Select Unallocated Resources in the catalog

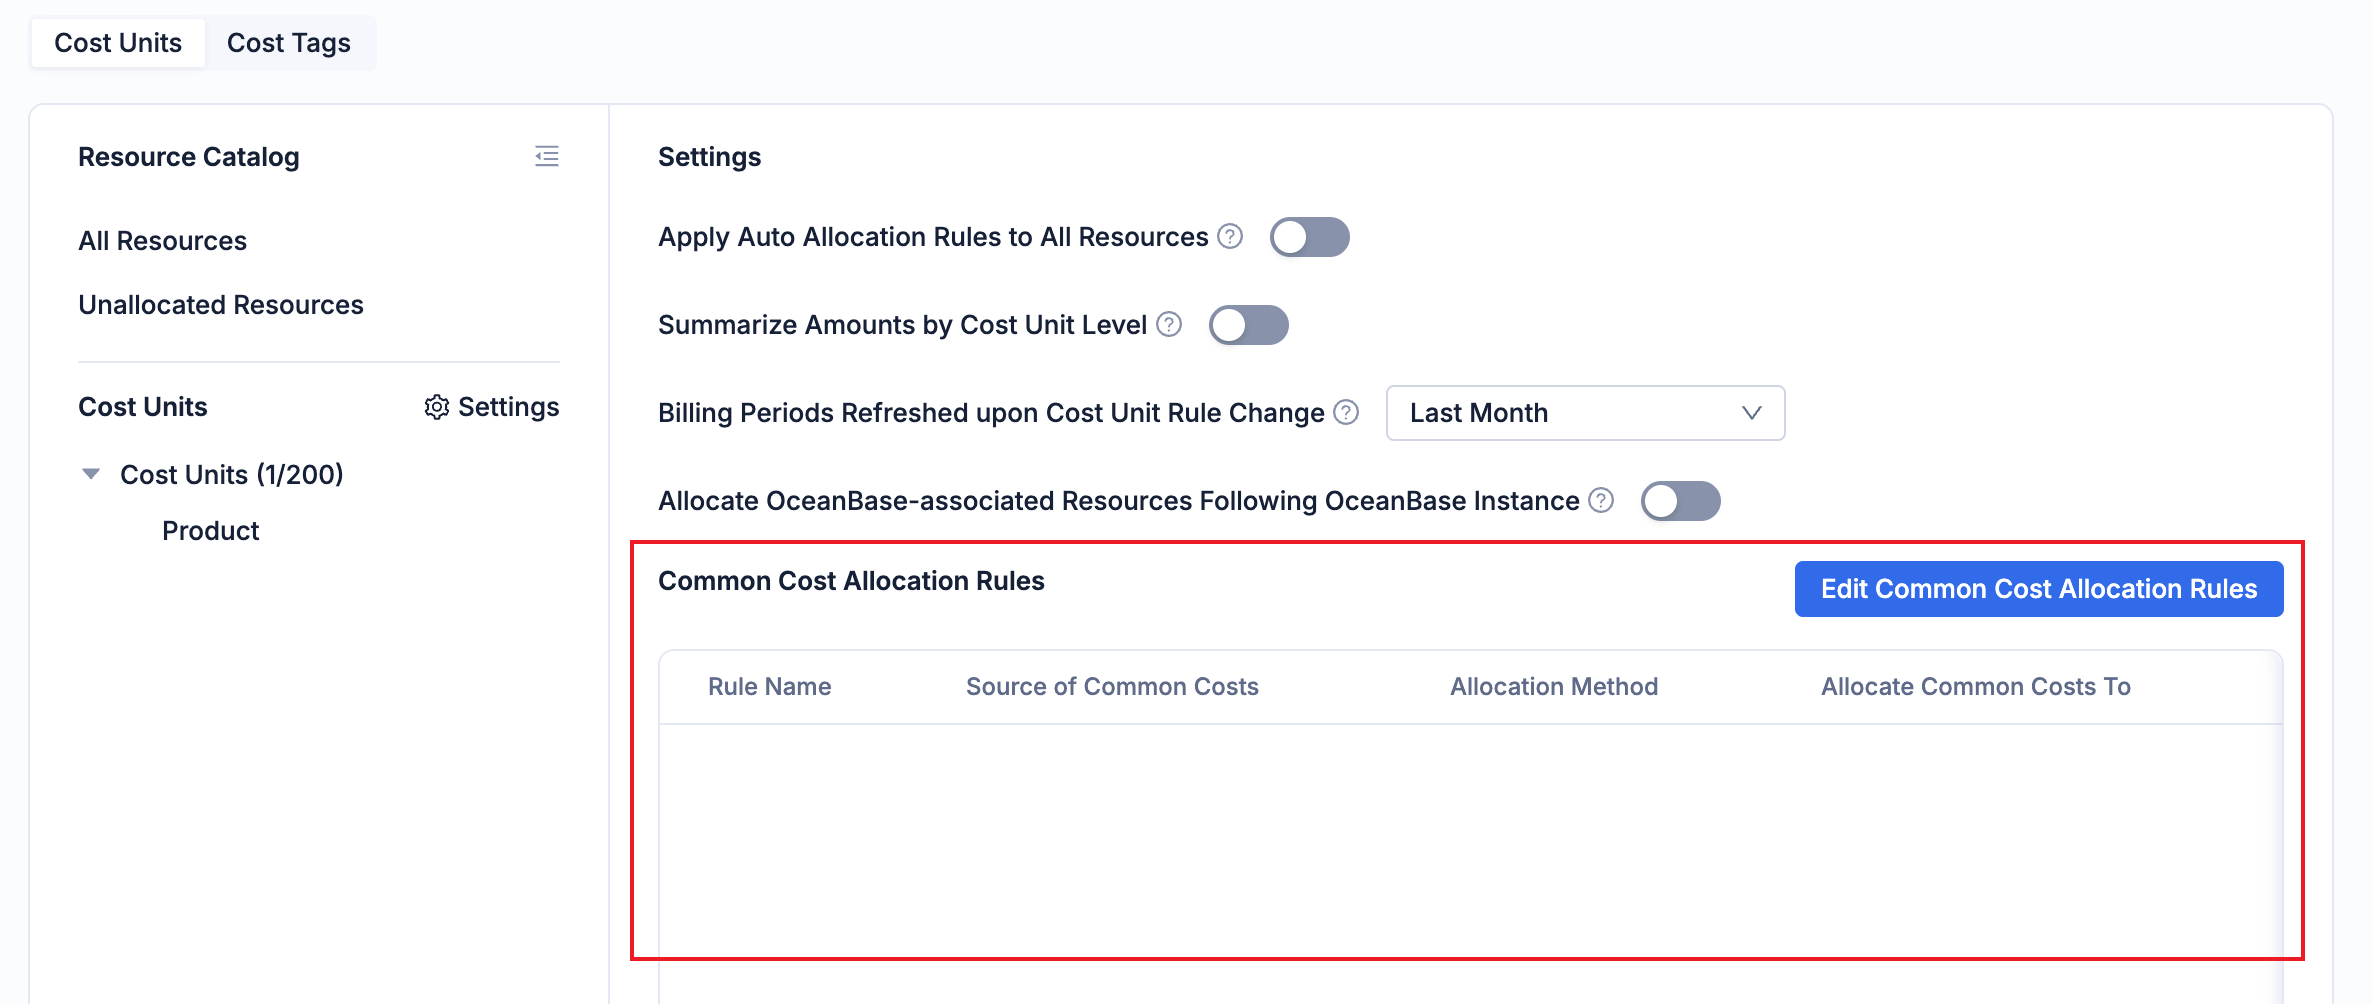click(221, 305)
